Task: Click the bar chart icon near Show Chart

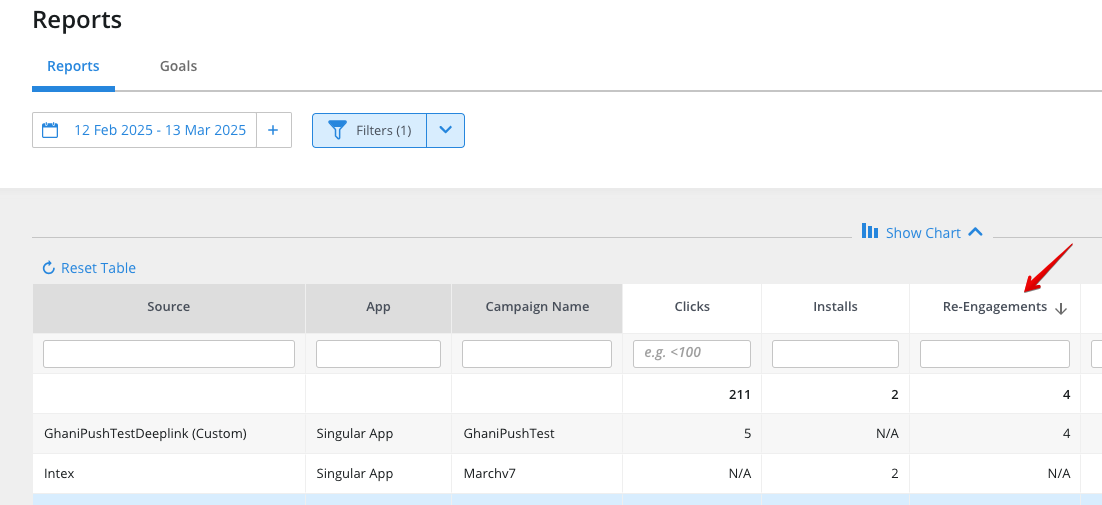Action: (870, 231)
